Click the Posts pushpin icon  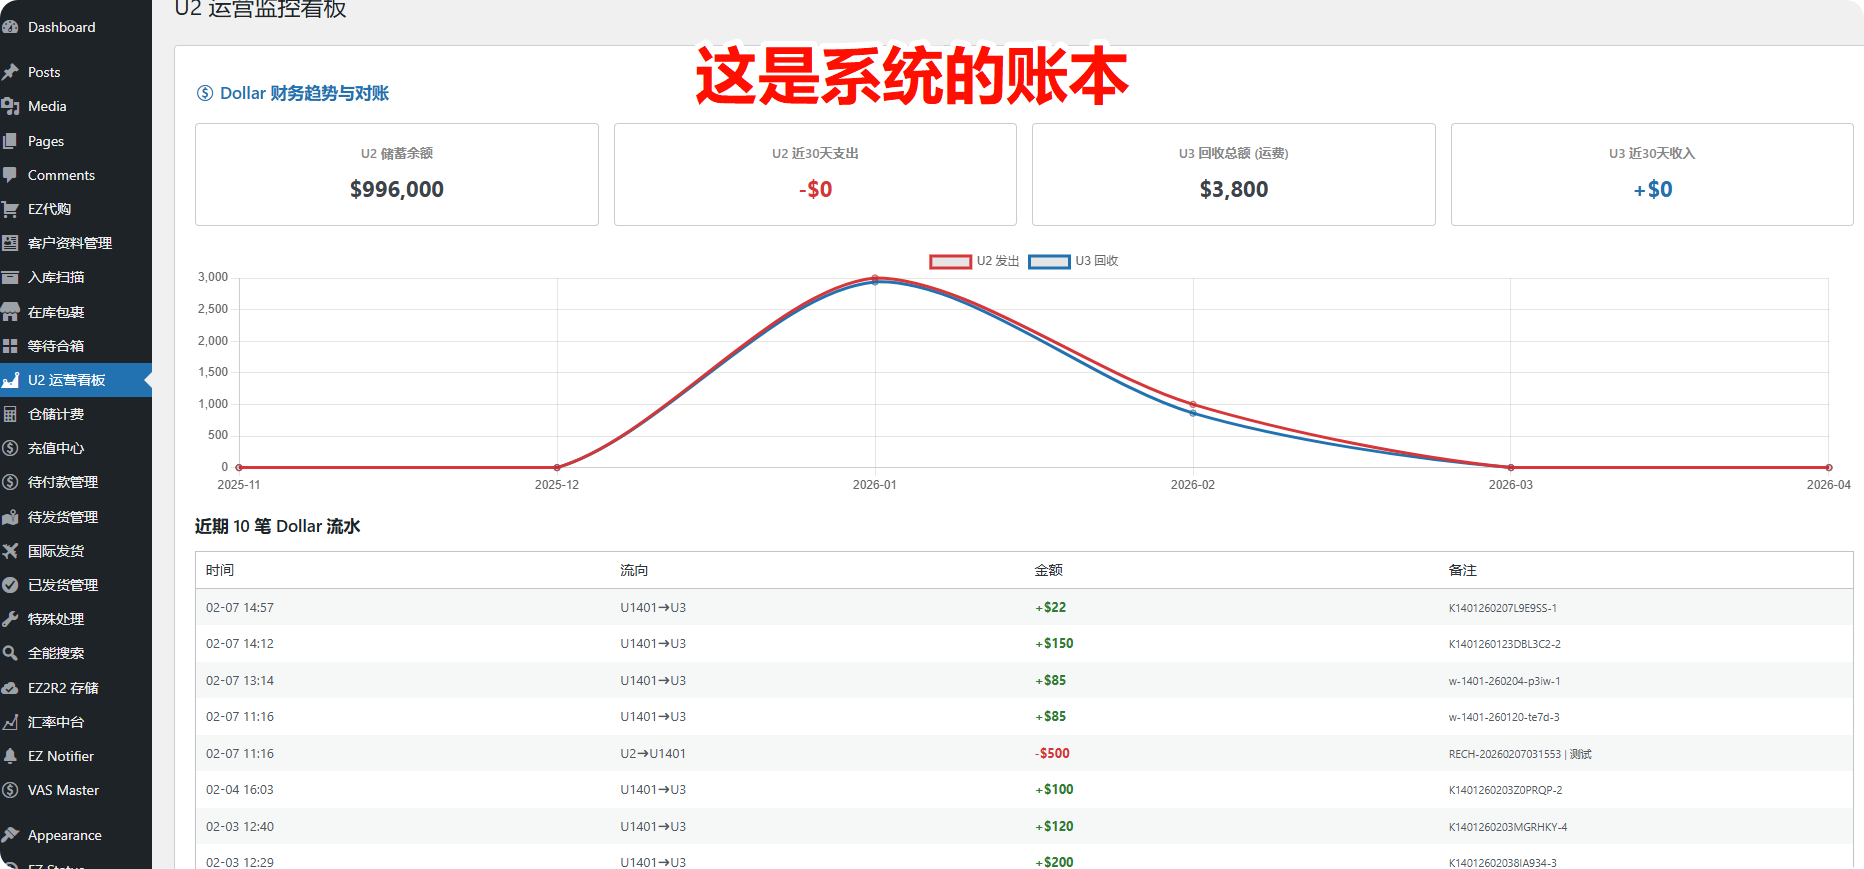tap(11, 72)
